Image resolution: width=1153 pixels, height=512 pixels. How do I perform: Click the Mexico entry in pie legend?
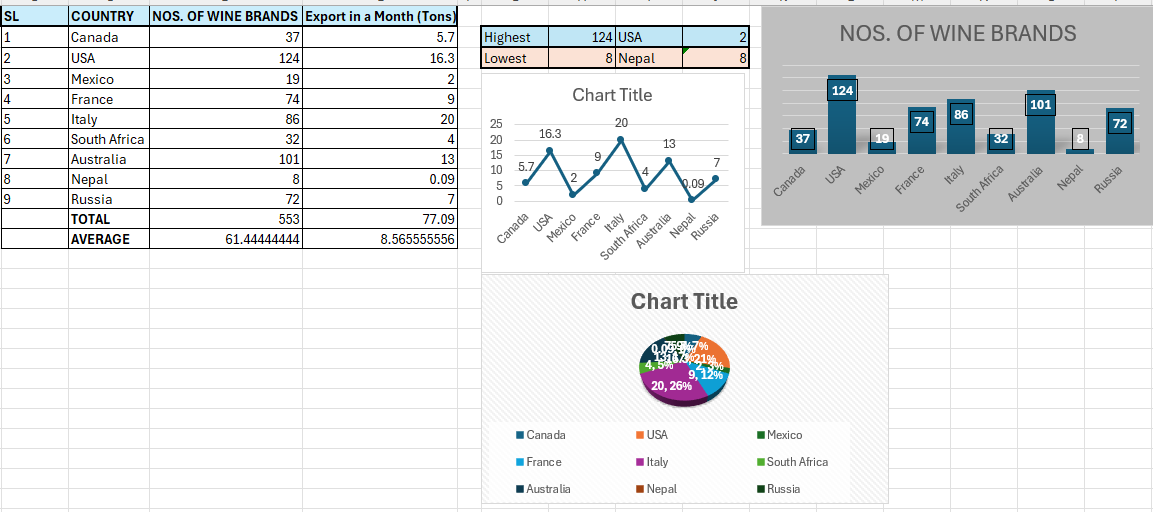click(779, 435)
